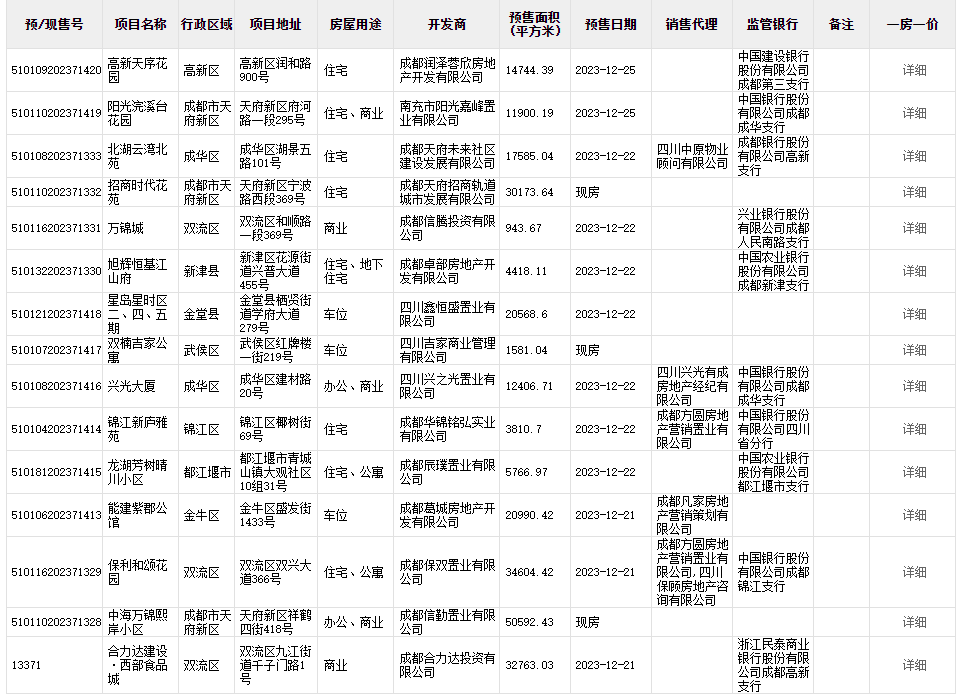This screenshot has width=959, height=698.
Task: Select presale number 510110202371419
Action: [x=56, y=113]
